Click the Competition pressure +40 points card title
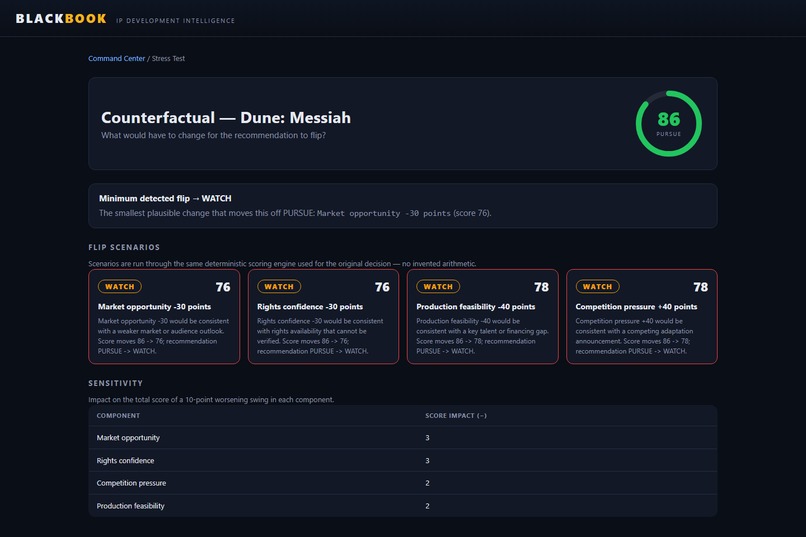The width and height of the screenshot is (806, 537). tap(636, 307)
